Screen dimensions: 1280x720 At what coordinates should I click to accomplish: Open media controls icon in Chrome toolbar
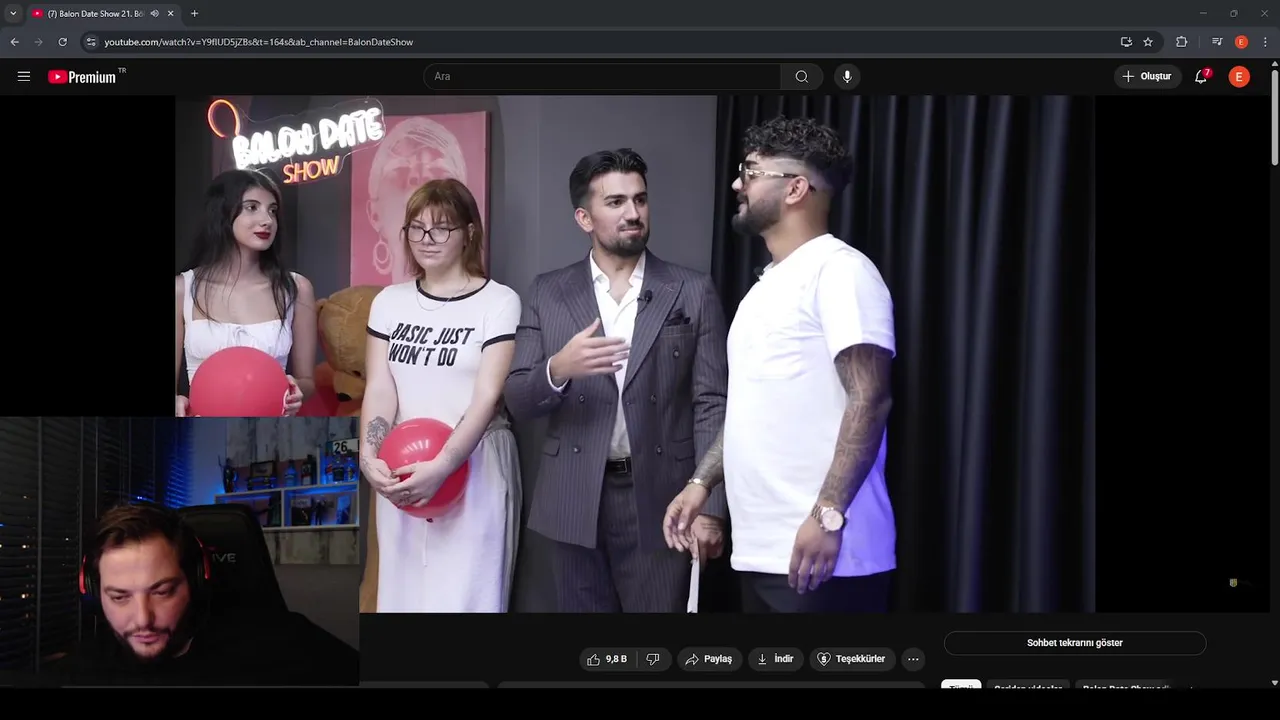(1217, 42)
